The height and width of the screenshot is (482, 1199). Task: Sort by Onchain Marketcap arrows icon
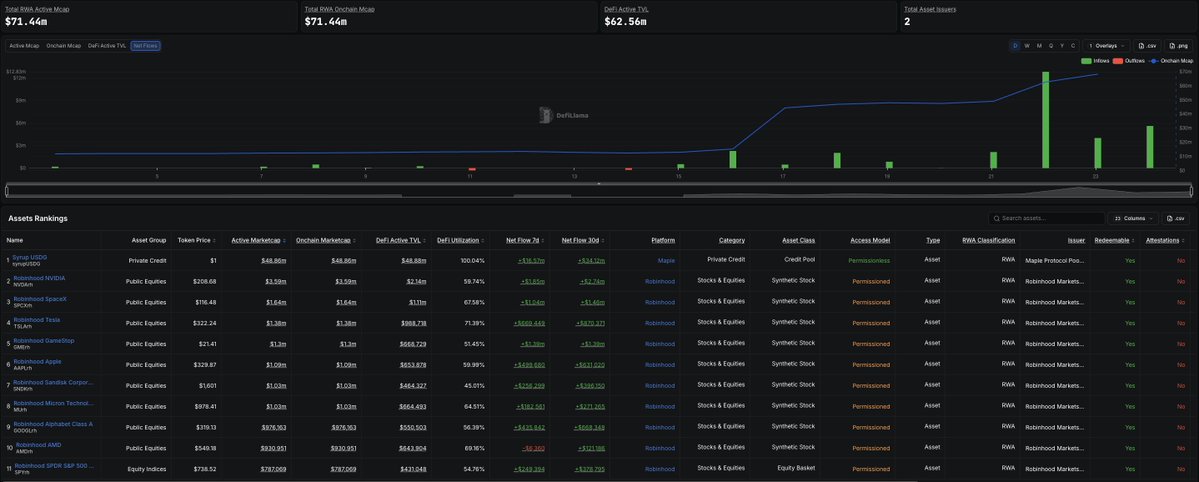tap(355, 240)
